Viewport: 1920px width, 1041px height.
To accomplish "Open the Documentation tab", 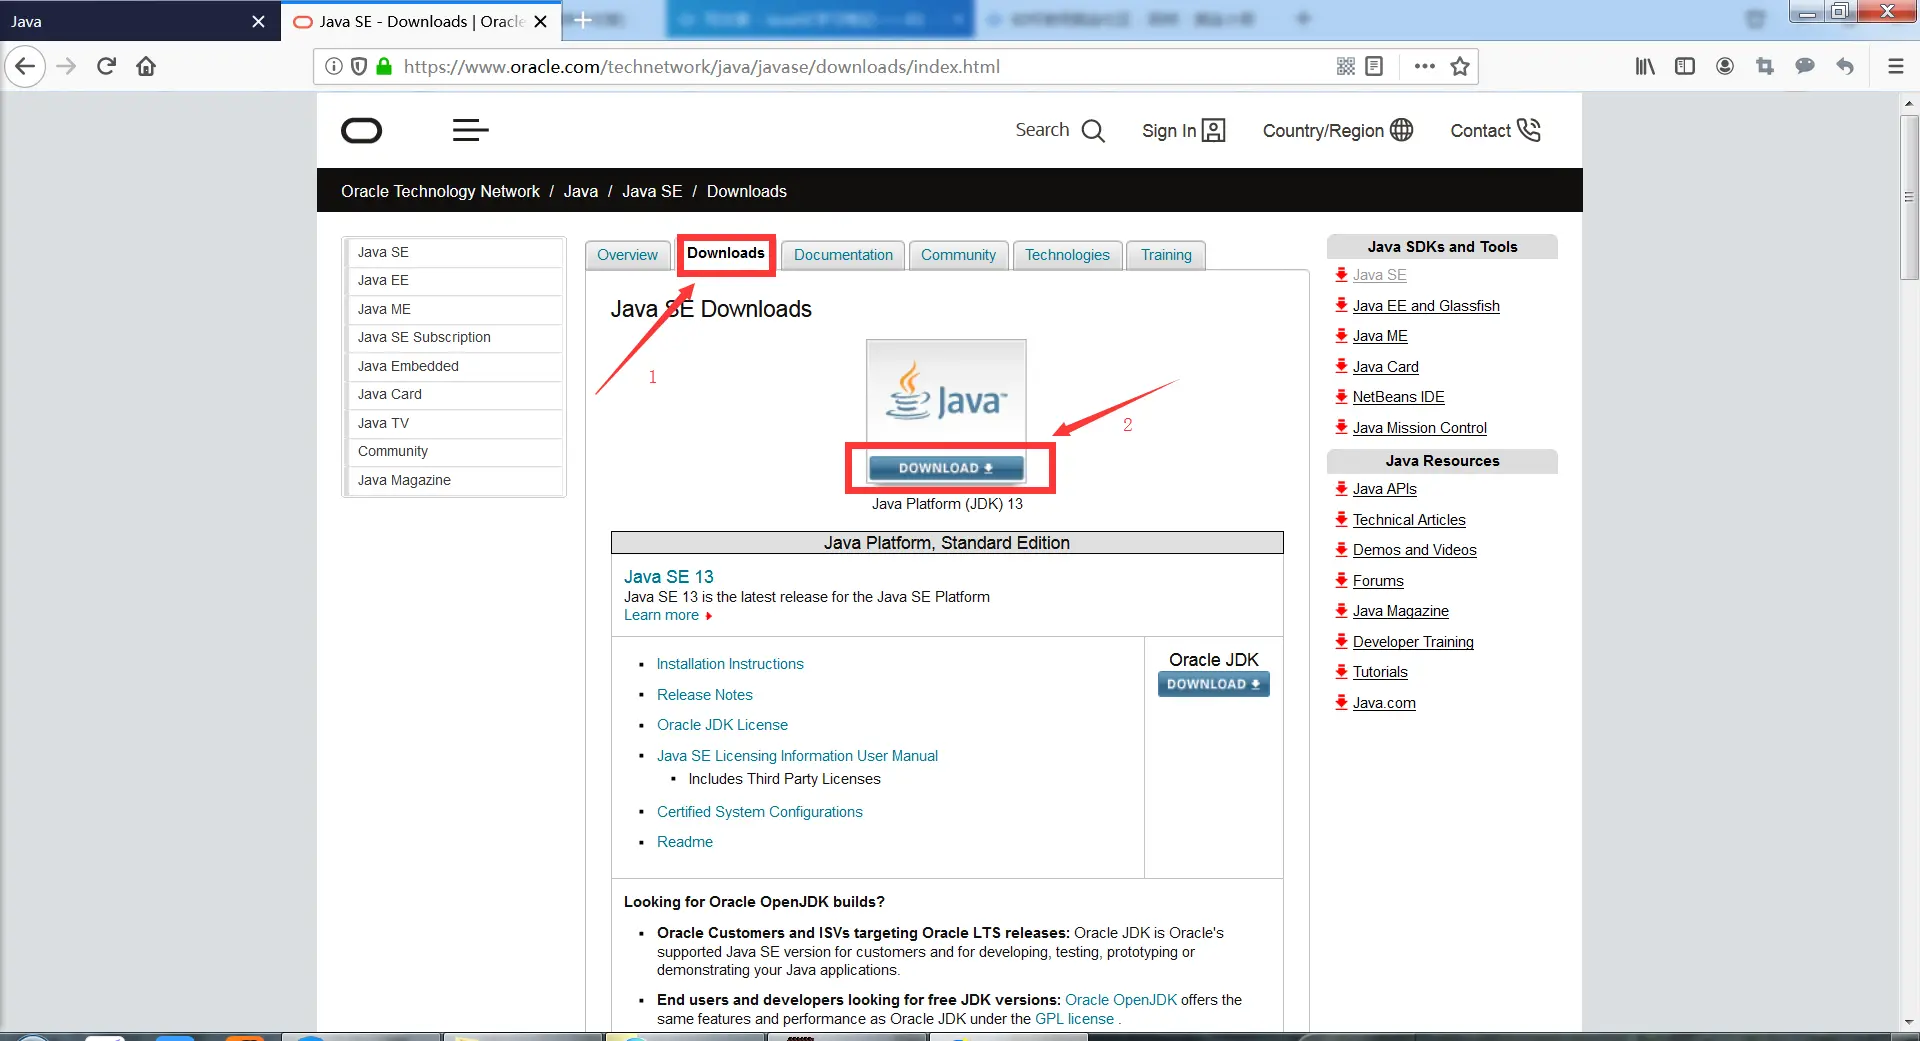I will pos(843,255).
